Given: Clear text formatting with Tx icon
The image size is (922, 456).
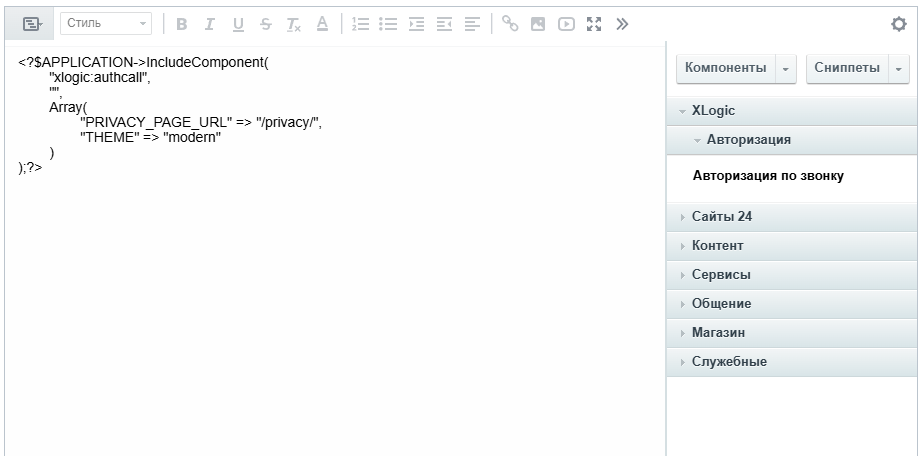Looking at the screenshot, I should [293, 23].
